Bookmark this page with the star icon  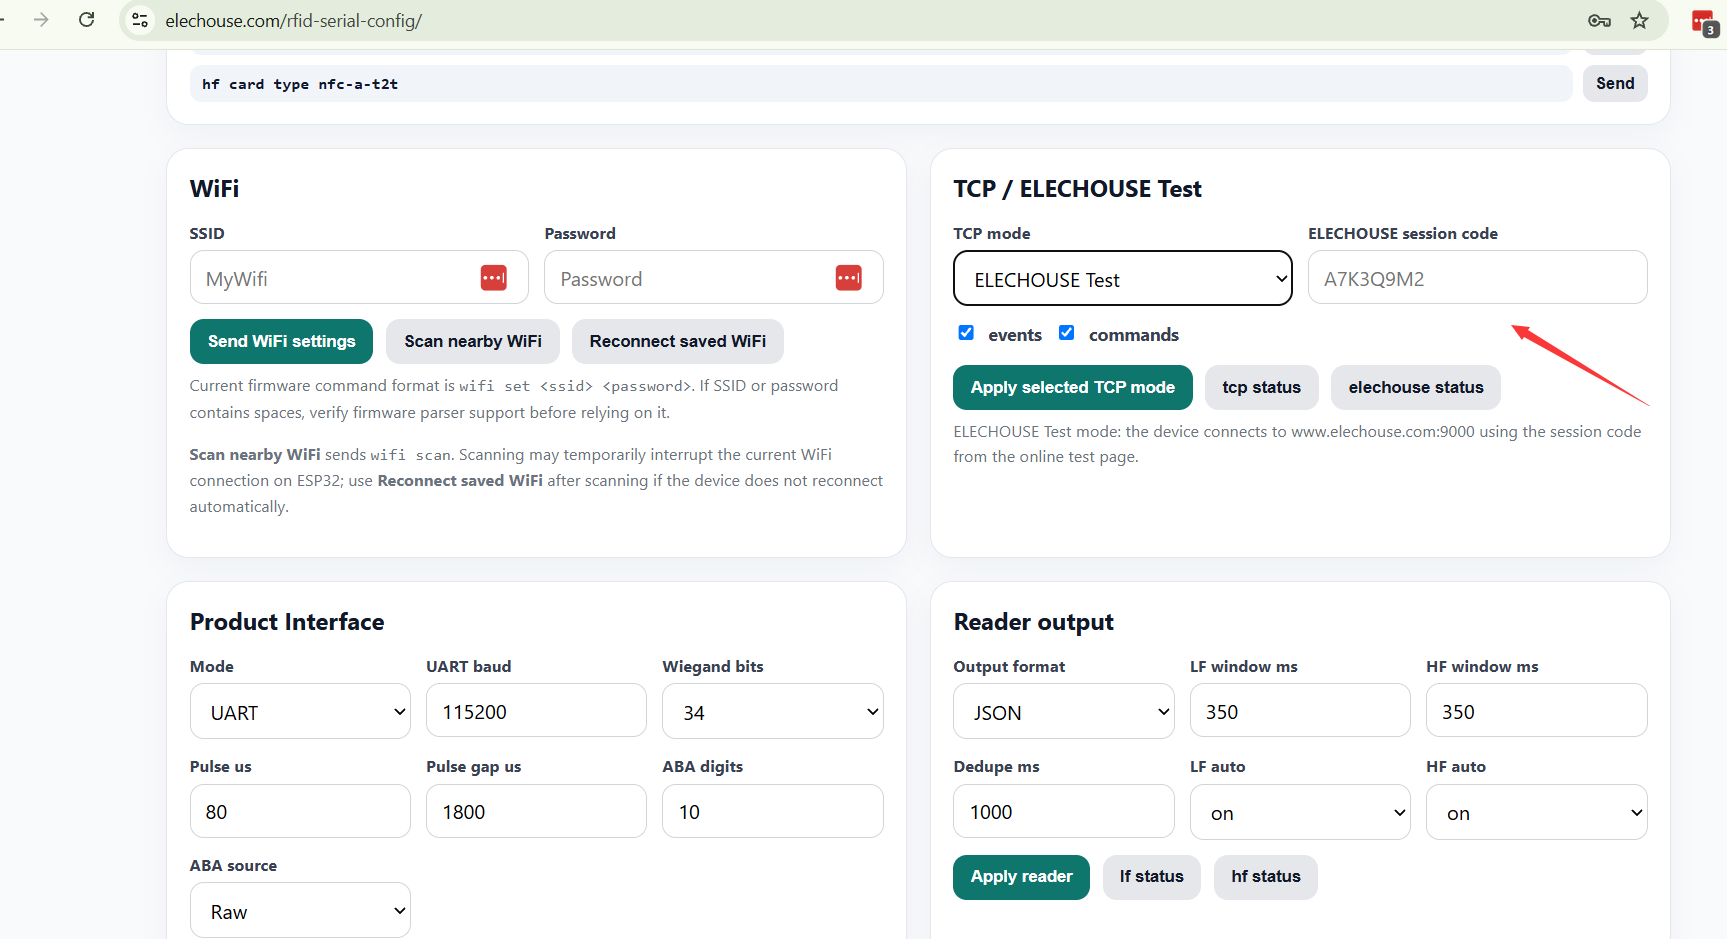tap(1640, 20)
